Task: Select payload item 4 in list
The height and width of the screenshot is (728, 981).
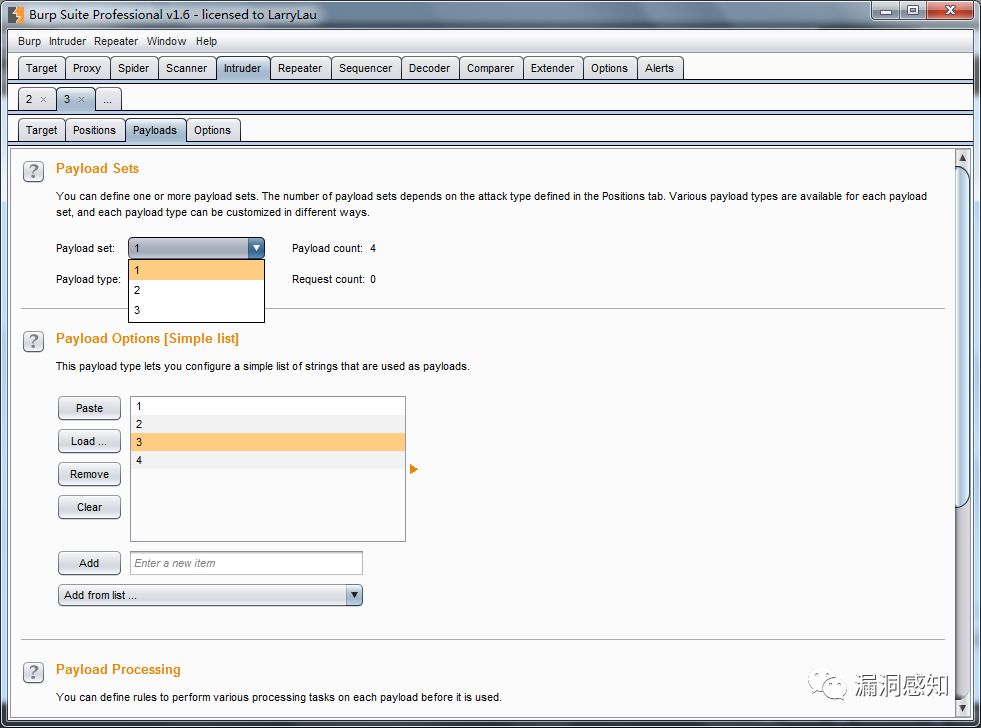Action: 268,460
